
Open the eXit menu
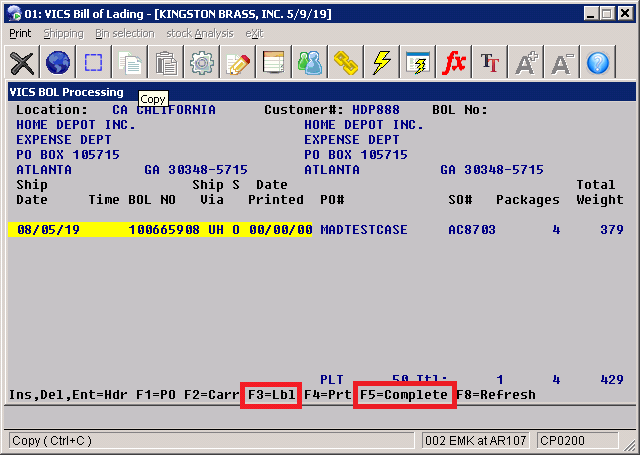pos(255,33)
